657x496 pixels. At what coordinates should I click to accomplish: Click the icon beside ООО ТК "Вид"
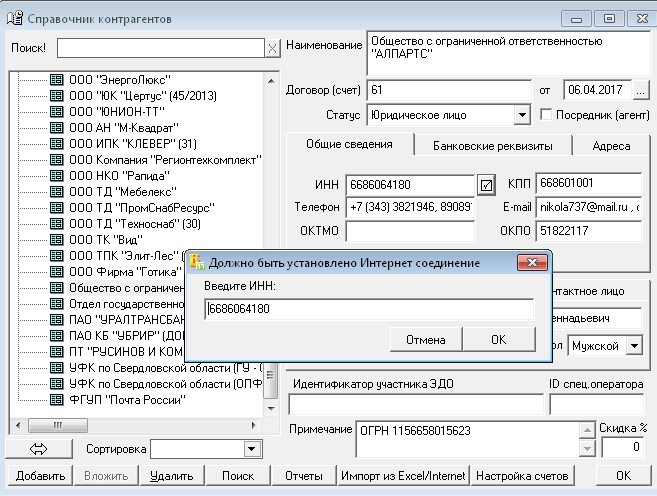pyautogui.click(x=56, y=239)
